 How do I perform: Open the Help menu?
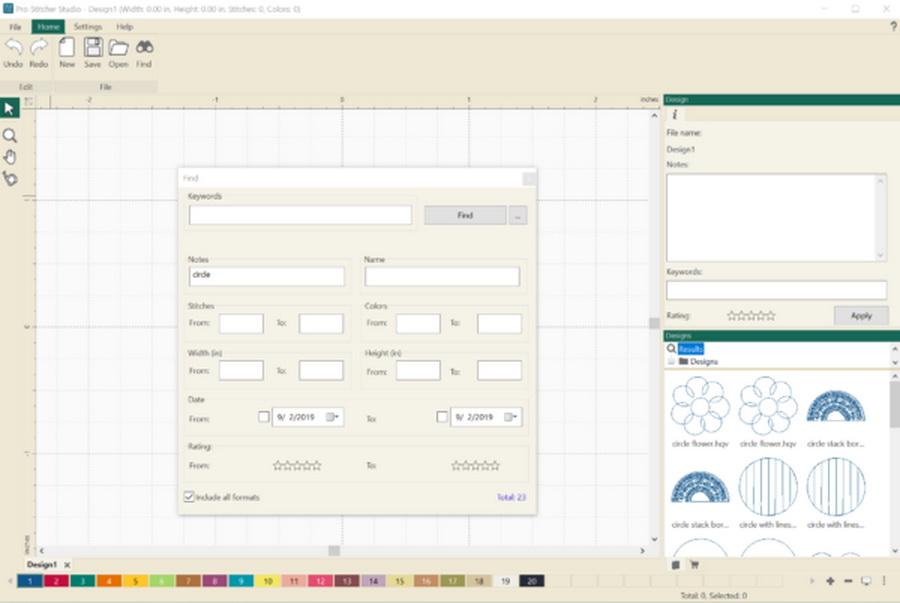124,27
